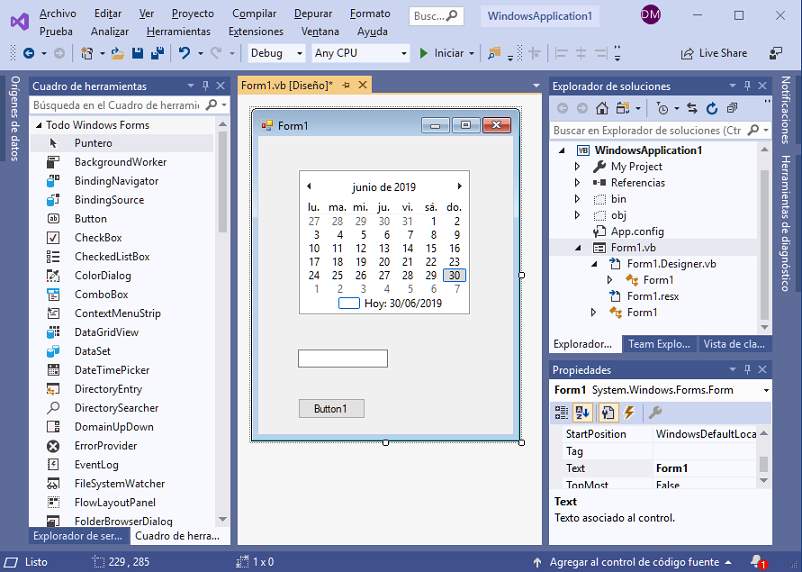Viewport: 802px width, 572px height.
Task: Click the Text property value Form1
Action: (705, 468)
